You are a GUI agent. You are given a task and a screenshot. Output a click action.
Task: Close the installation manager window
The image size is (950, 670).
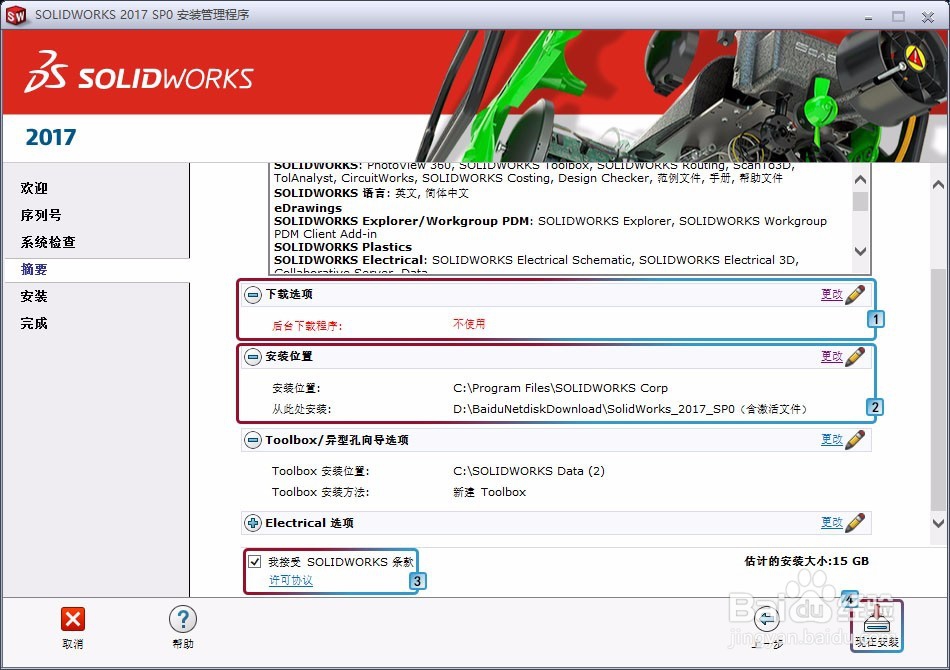[928, 17]
